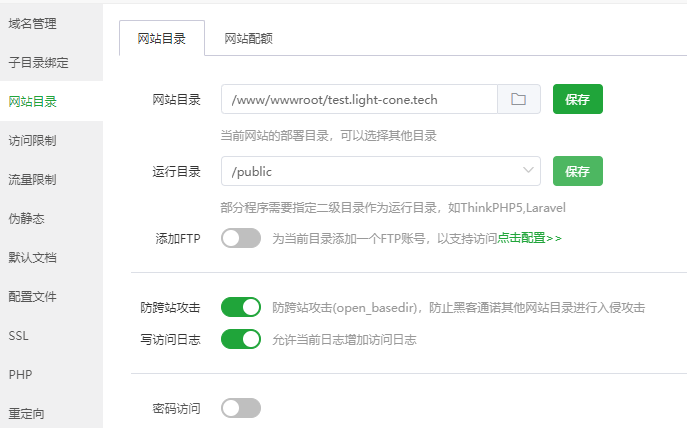Open 访问限制 settings
Screen dimensions: 687x428
coord(33,140)
